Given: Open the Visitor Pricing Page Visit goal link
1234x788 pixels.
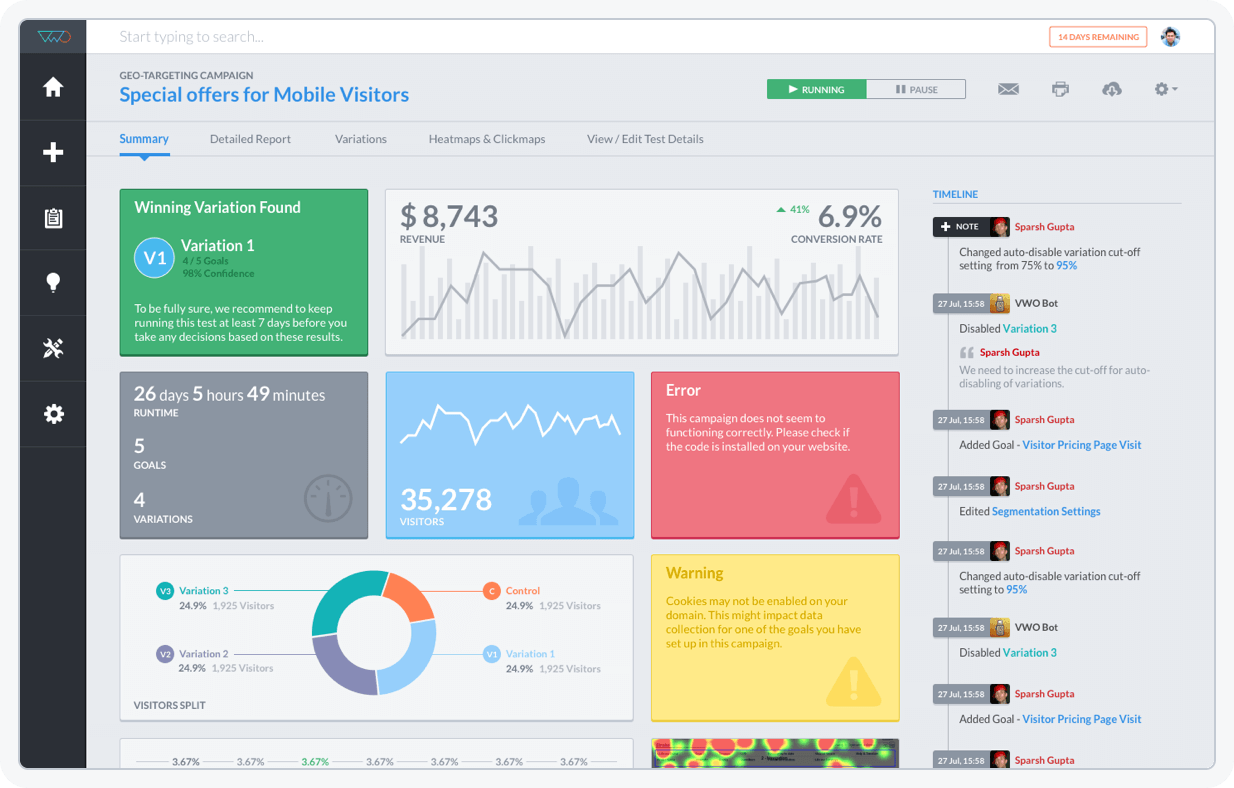Looking at the screenshot, I should tap(1081, 444).
